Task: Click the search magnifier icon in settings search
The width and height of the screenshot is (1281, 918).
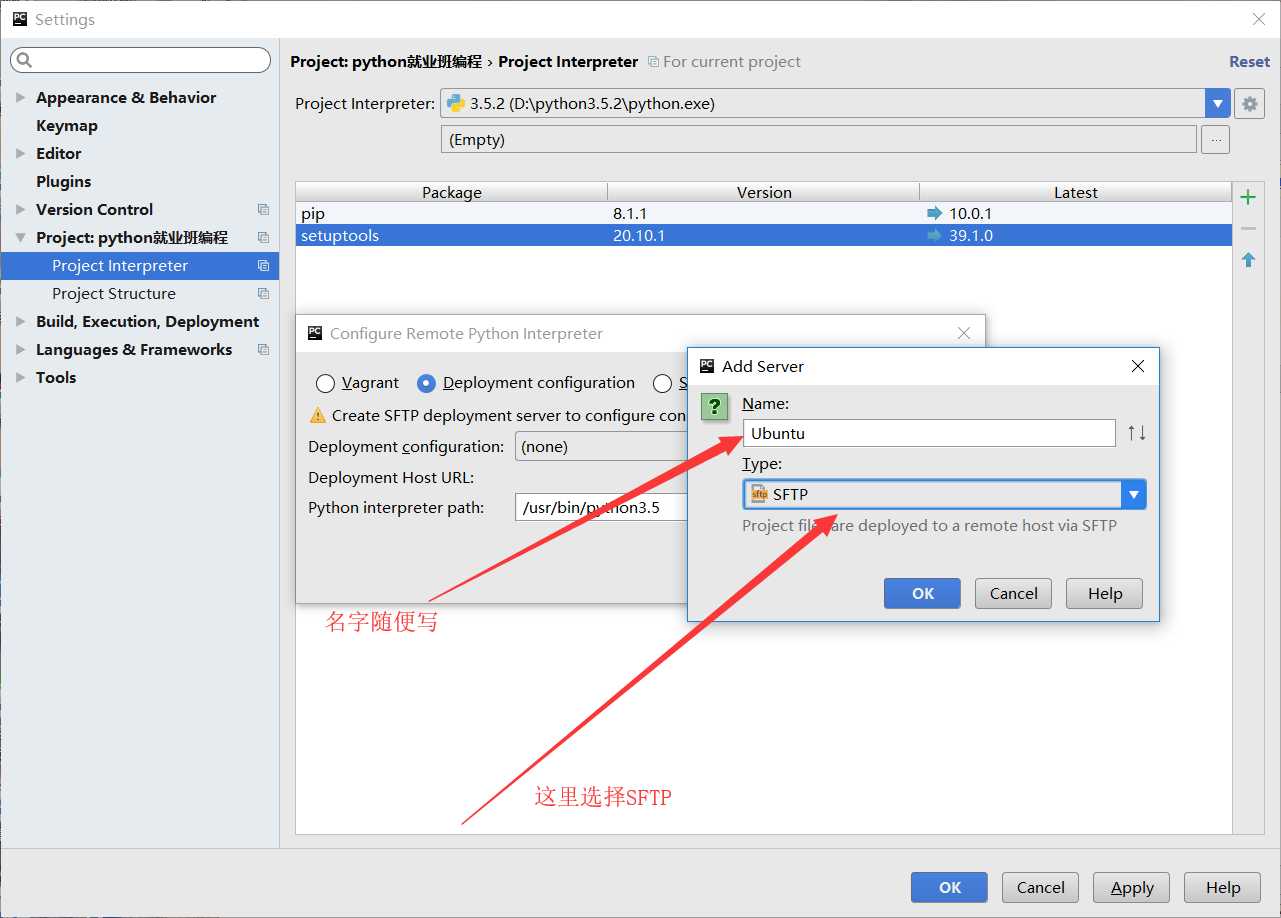Action: coord(25,61)
